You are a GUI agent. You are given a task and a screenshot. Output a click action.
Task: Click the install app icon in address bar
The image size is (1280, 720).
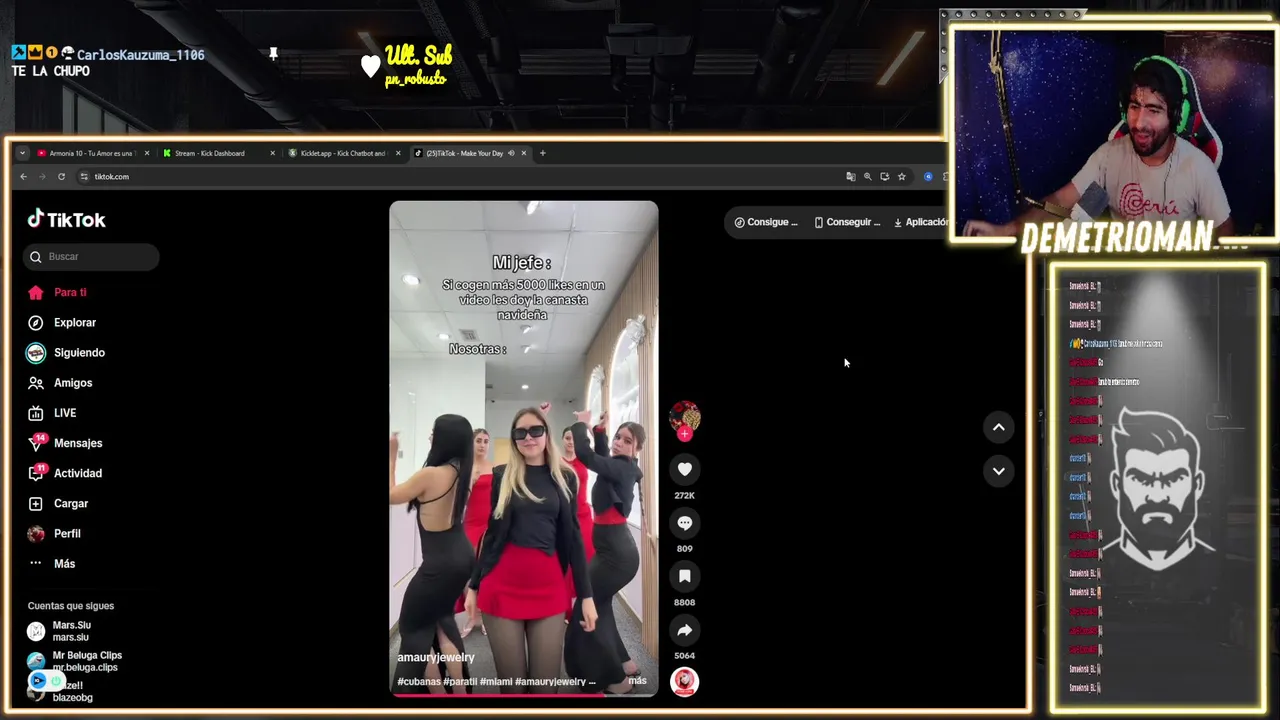tap(884, 177)
